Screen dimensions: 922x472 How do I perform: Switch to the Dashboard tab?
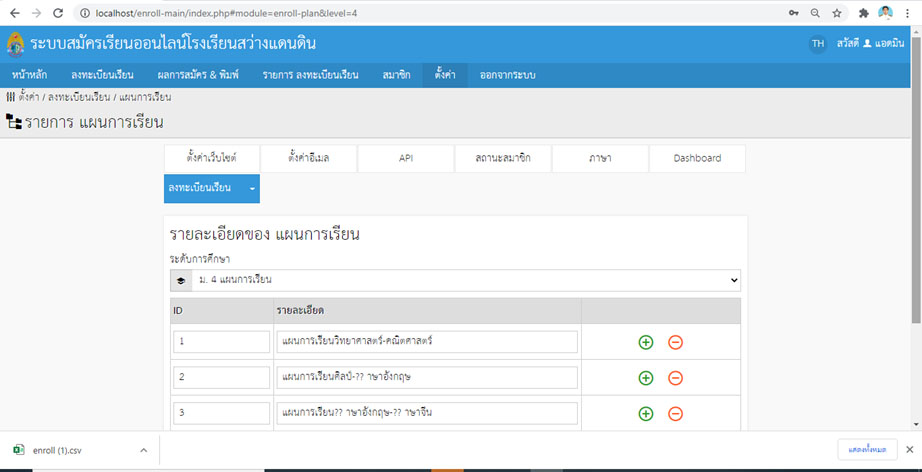[x=696, y=158]
